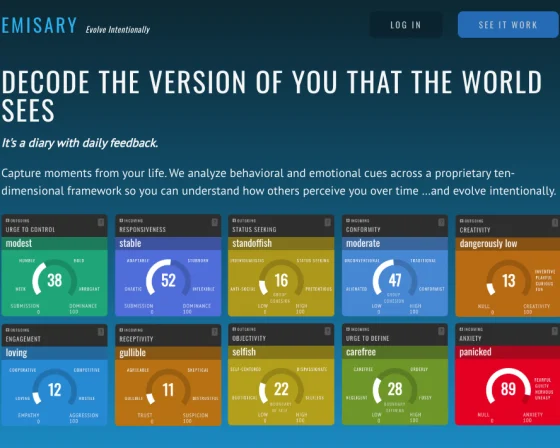The width and height of the screenshot is (560, 448).
Task: Open the info icon on Receptivity card
Action: point(215,332)
